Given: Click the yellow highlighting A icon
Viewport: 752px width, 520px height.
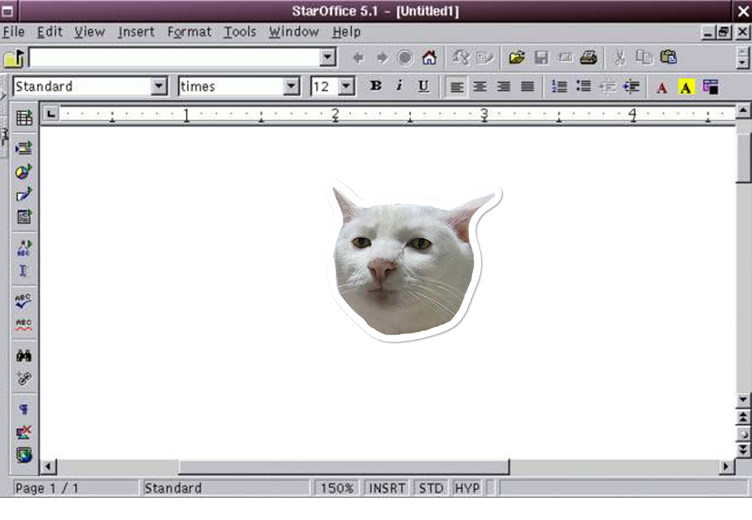Looking at the screenshot, I should click(686, 87).
